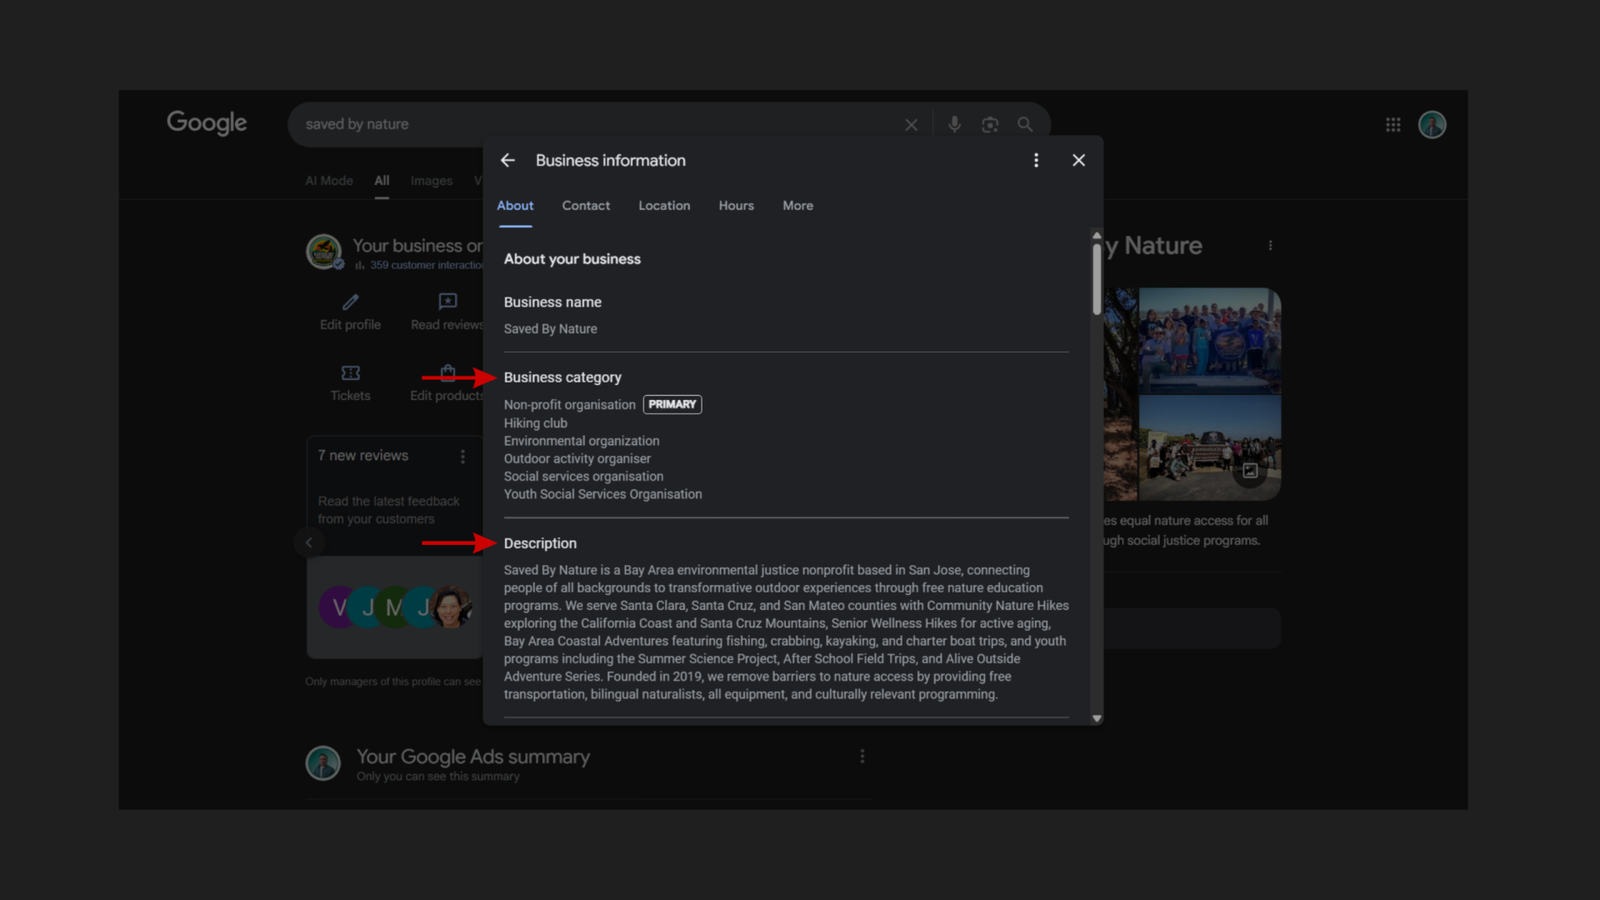Open the Tickets icon
This screenshot has width=1600, height=900.
tap(350, 373)
